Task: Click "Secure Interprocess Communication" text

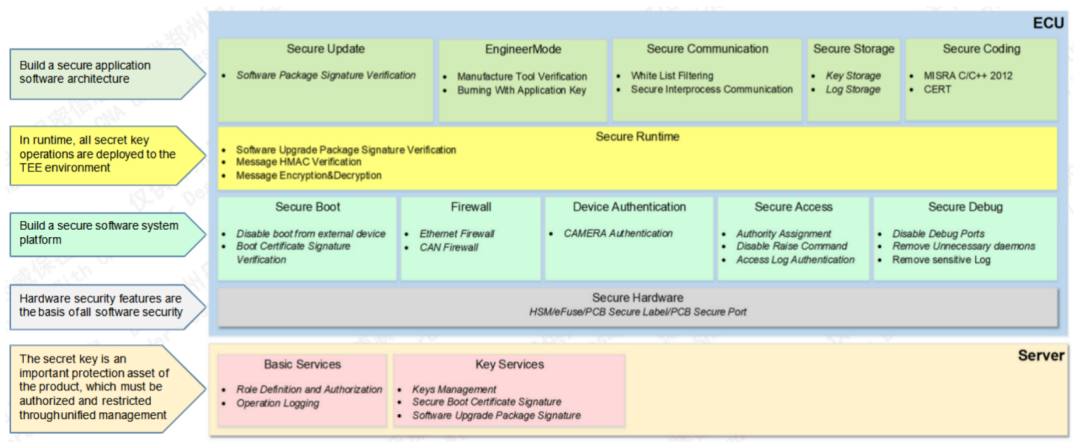Action: tap(712, 90)
